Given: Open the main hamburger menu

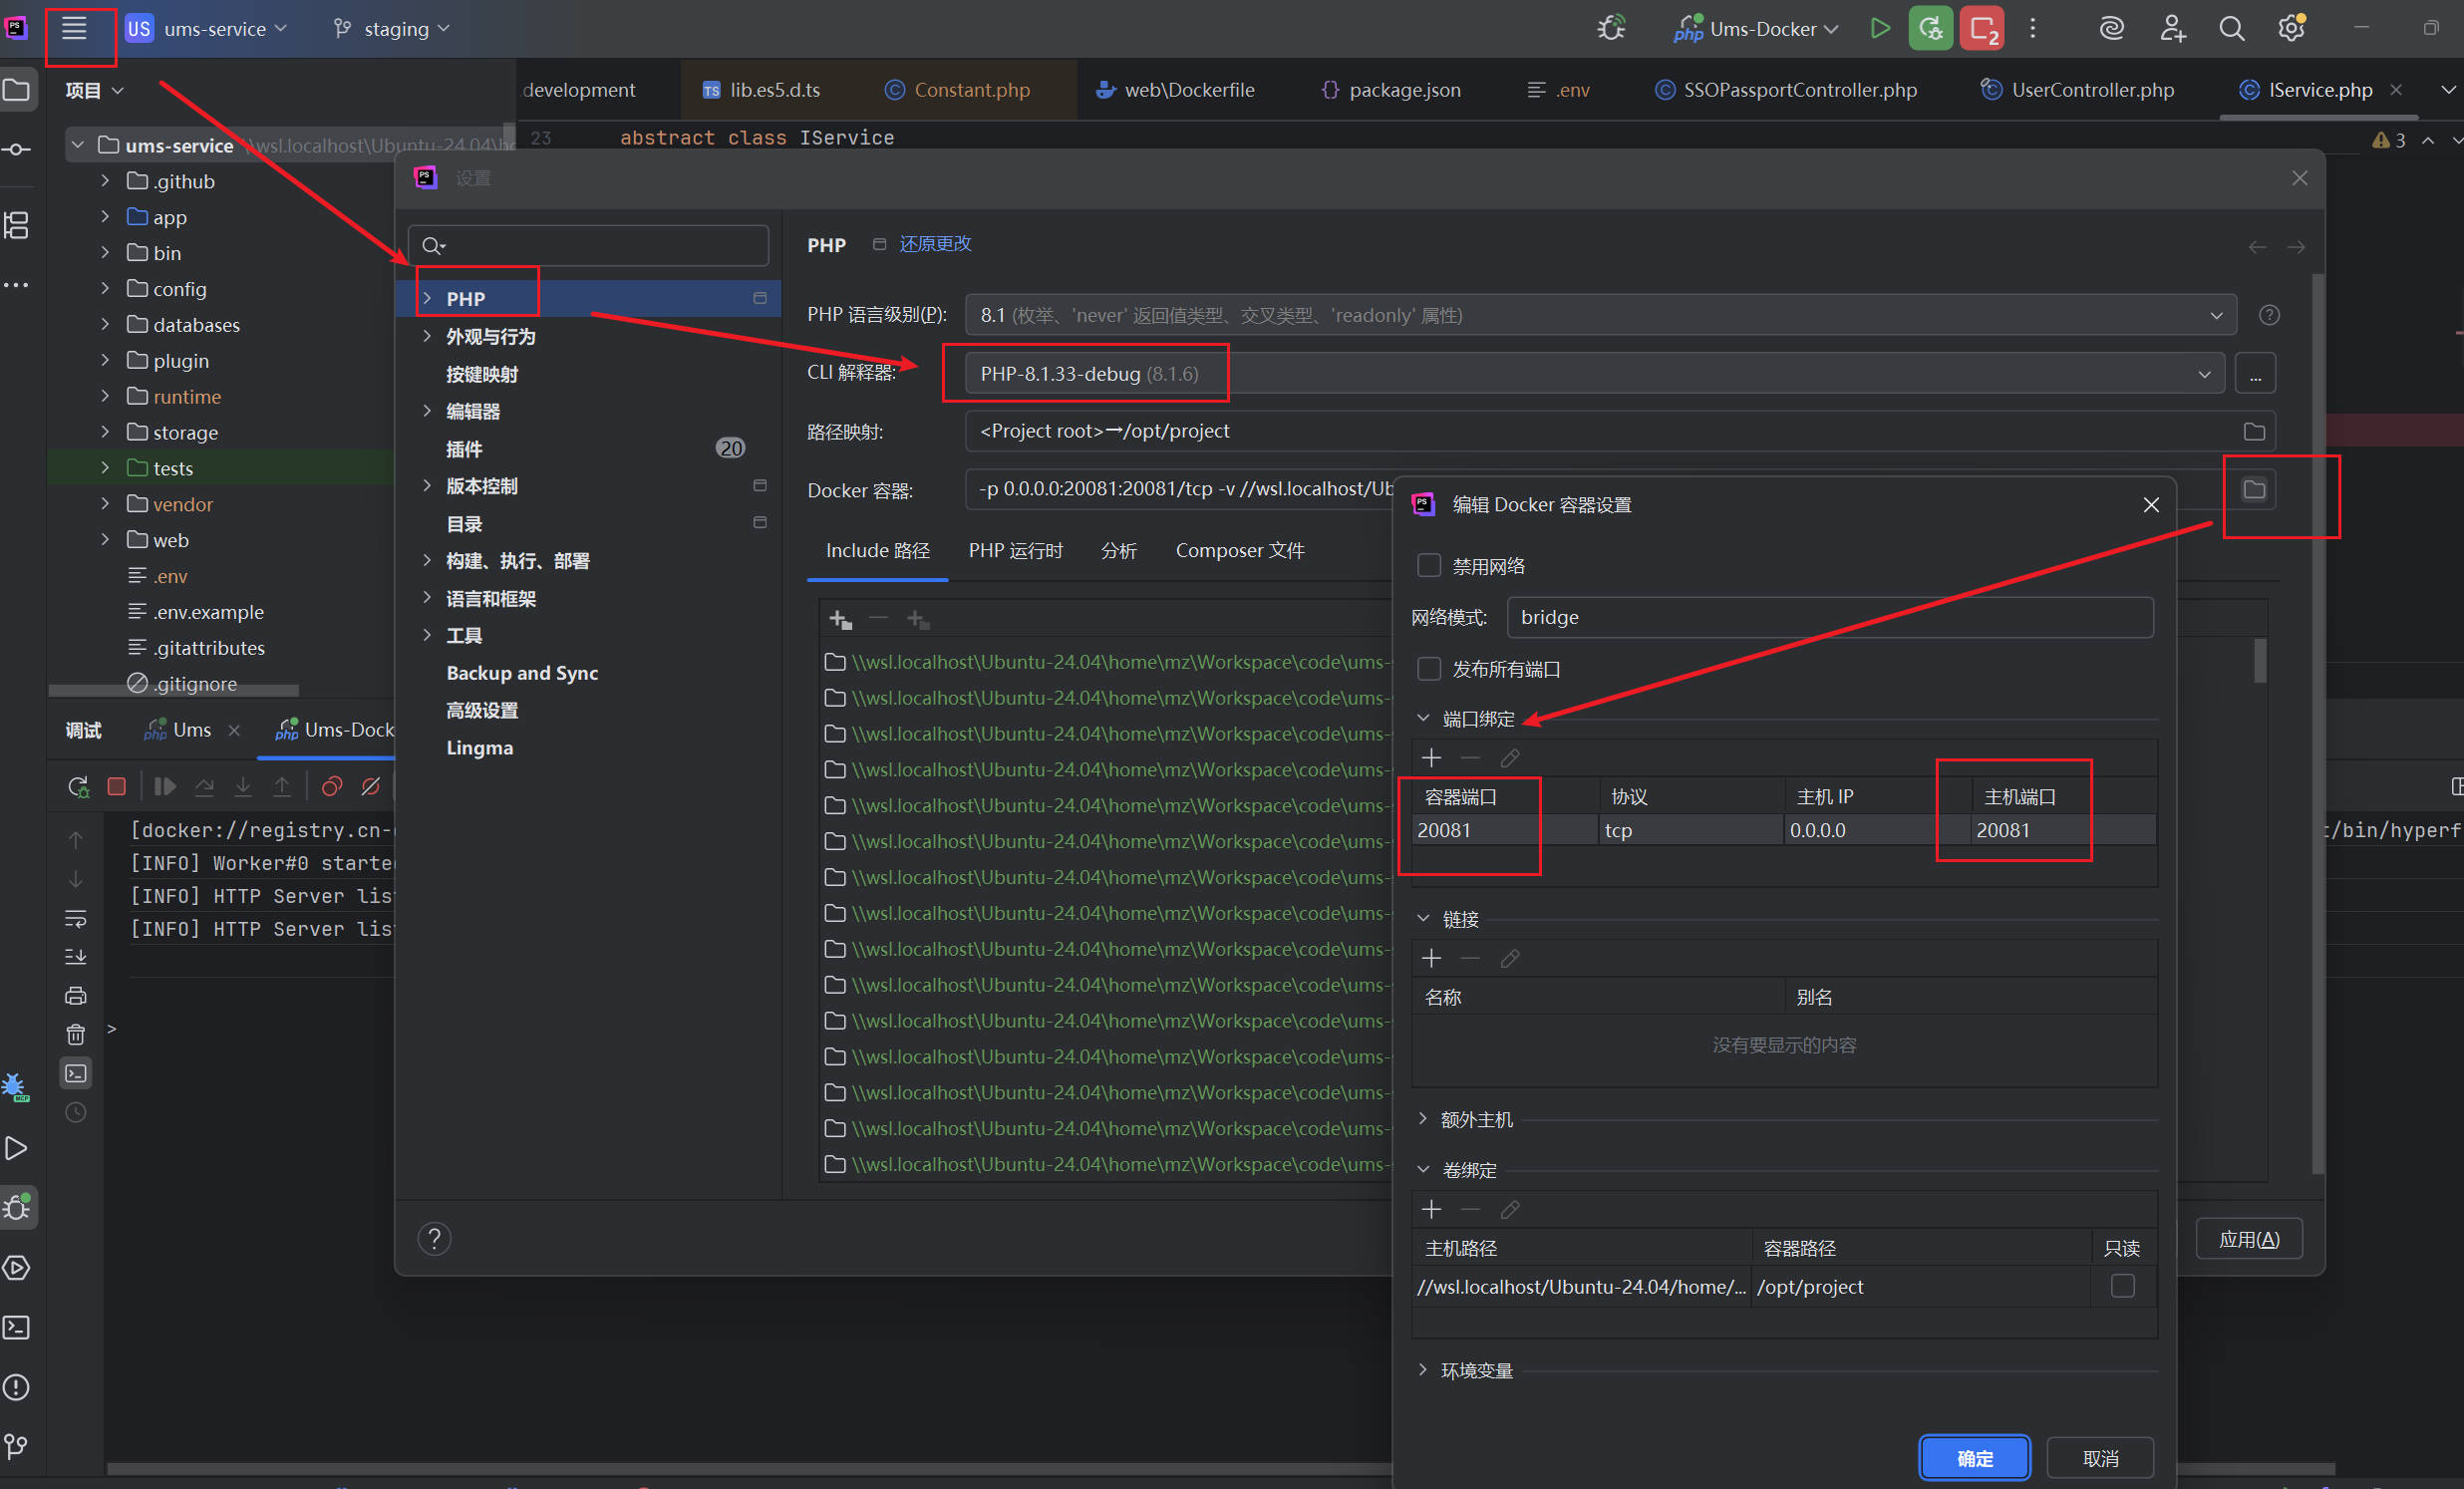Looking at the screenshot, I should [x=74, y=28].
